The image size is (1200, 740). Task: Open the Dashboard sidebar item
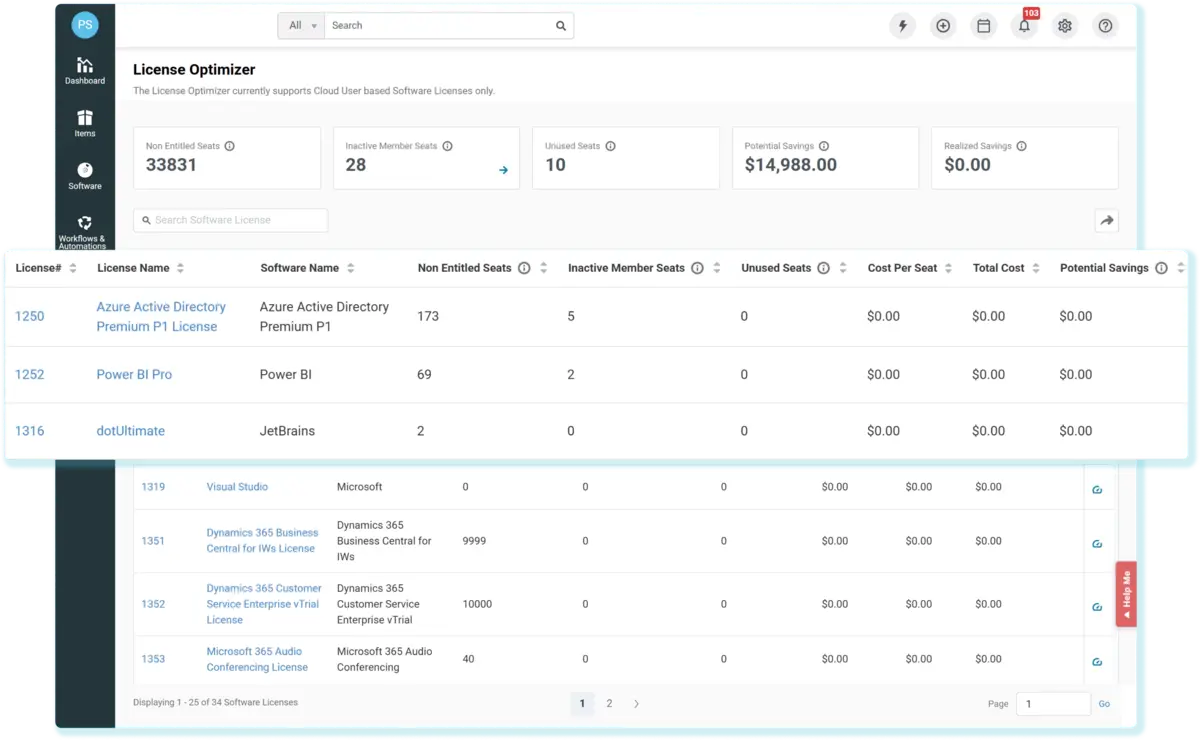(x=85, y=70)
